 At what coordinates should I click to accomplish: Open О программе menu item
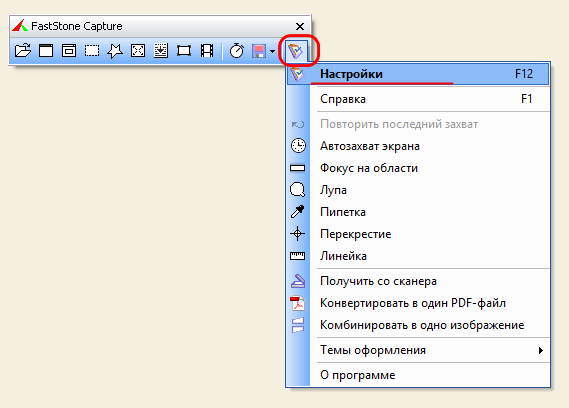pyautogui.click(x=418, y=375)
